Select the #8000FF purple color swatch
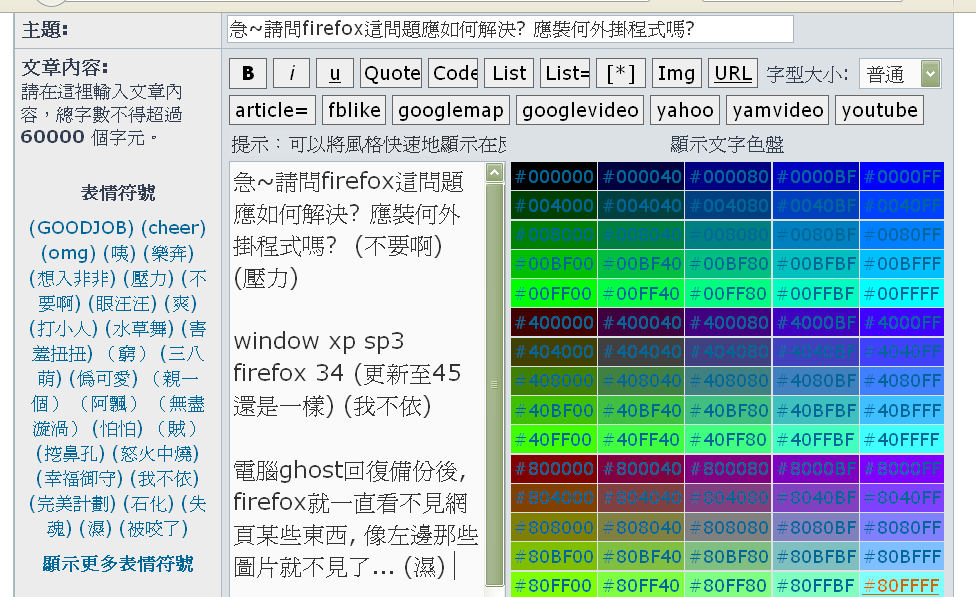The image size is (976, 597). tap(903, 468)
